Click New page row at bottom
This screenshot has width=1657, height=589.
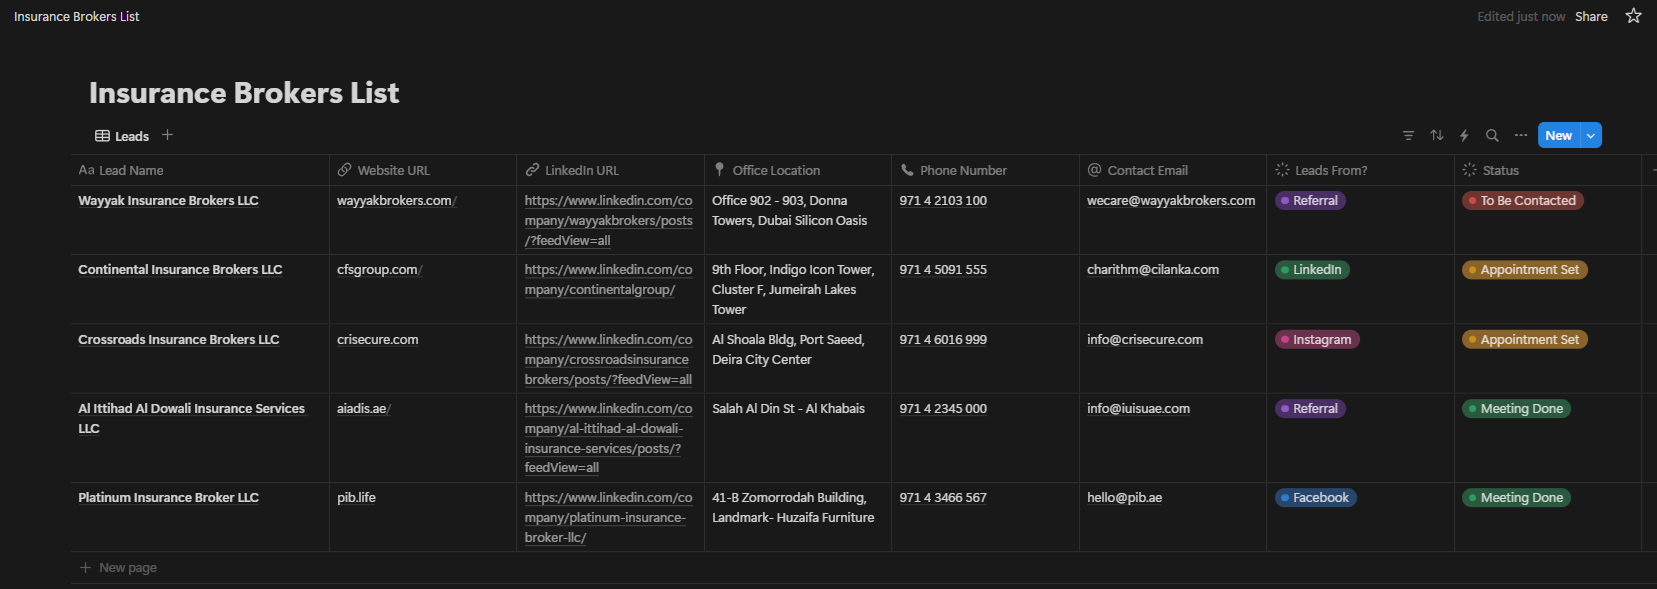(127, 567)
